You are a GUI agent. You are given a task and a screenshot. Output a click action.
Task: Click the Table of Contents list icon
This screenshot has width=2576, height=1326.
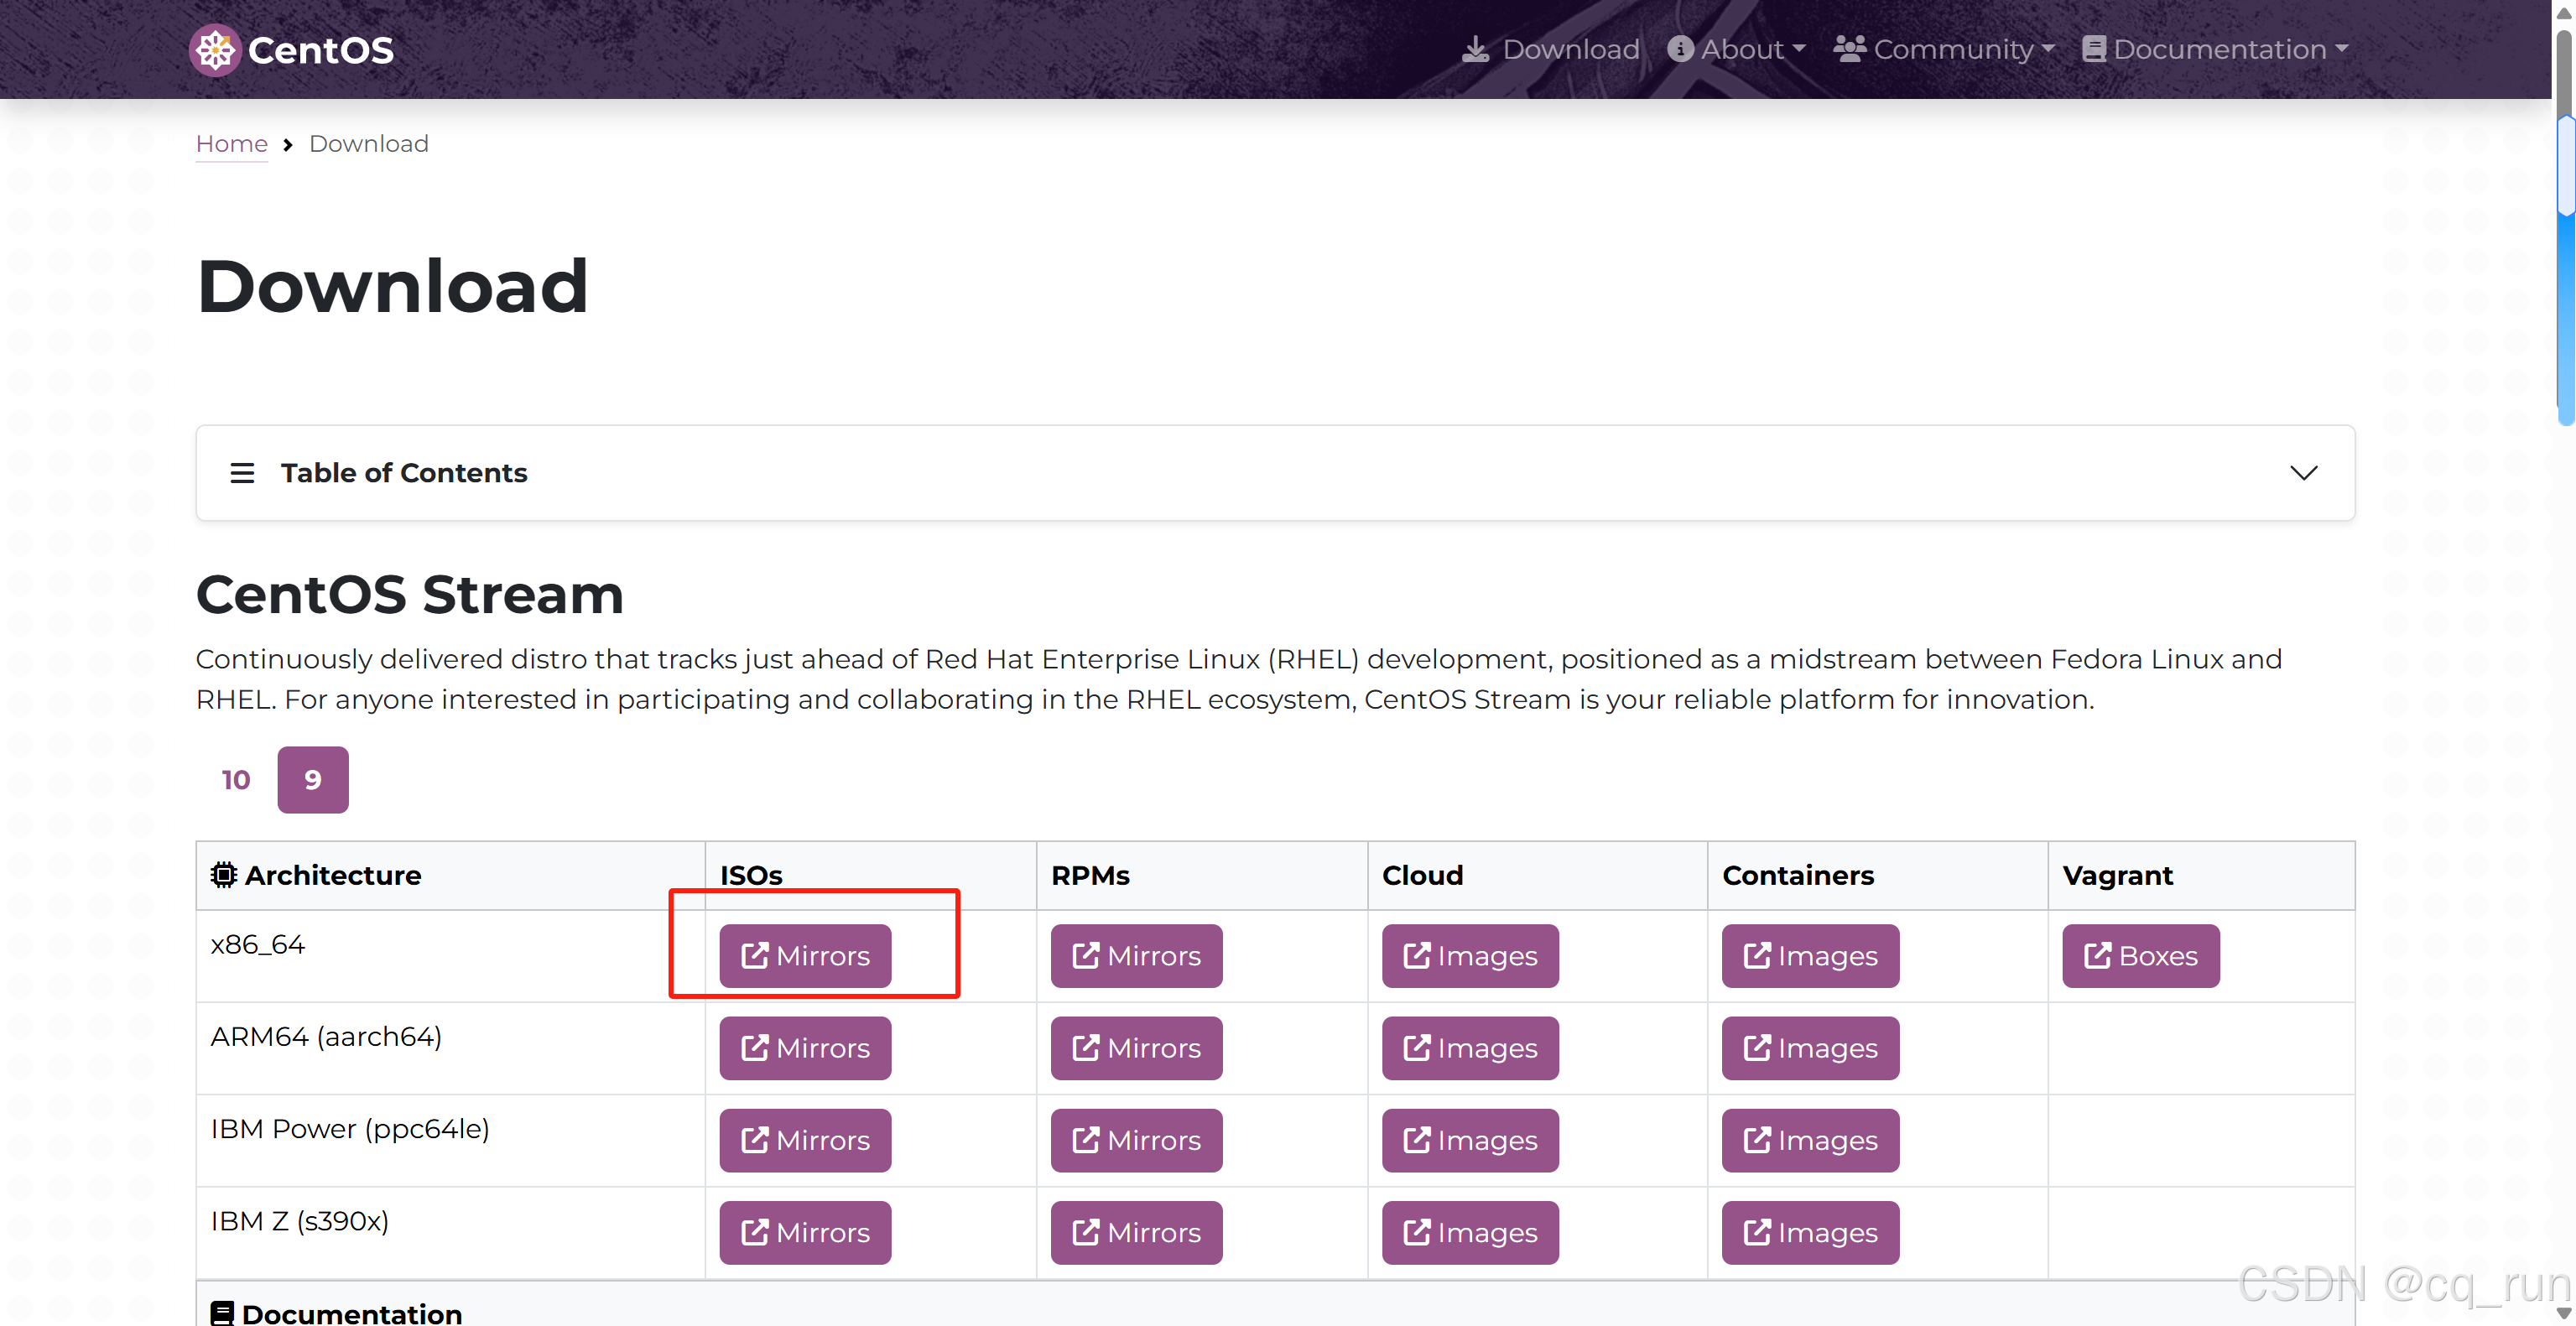242,473
